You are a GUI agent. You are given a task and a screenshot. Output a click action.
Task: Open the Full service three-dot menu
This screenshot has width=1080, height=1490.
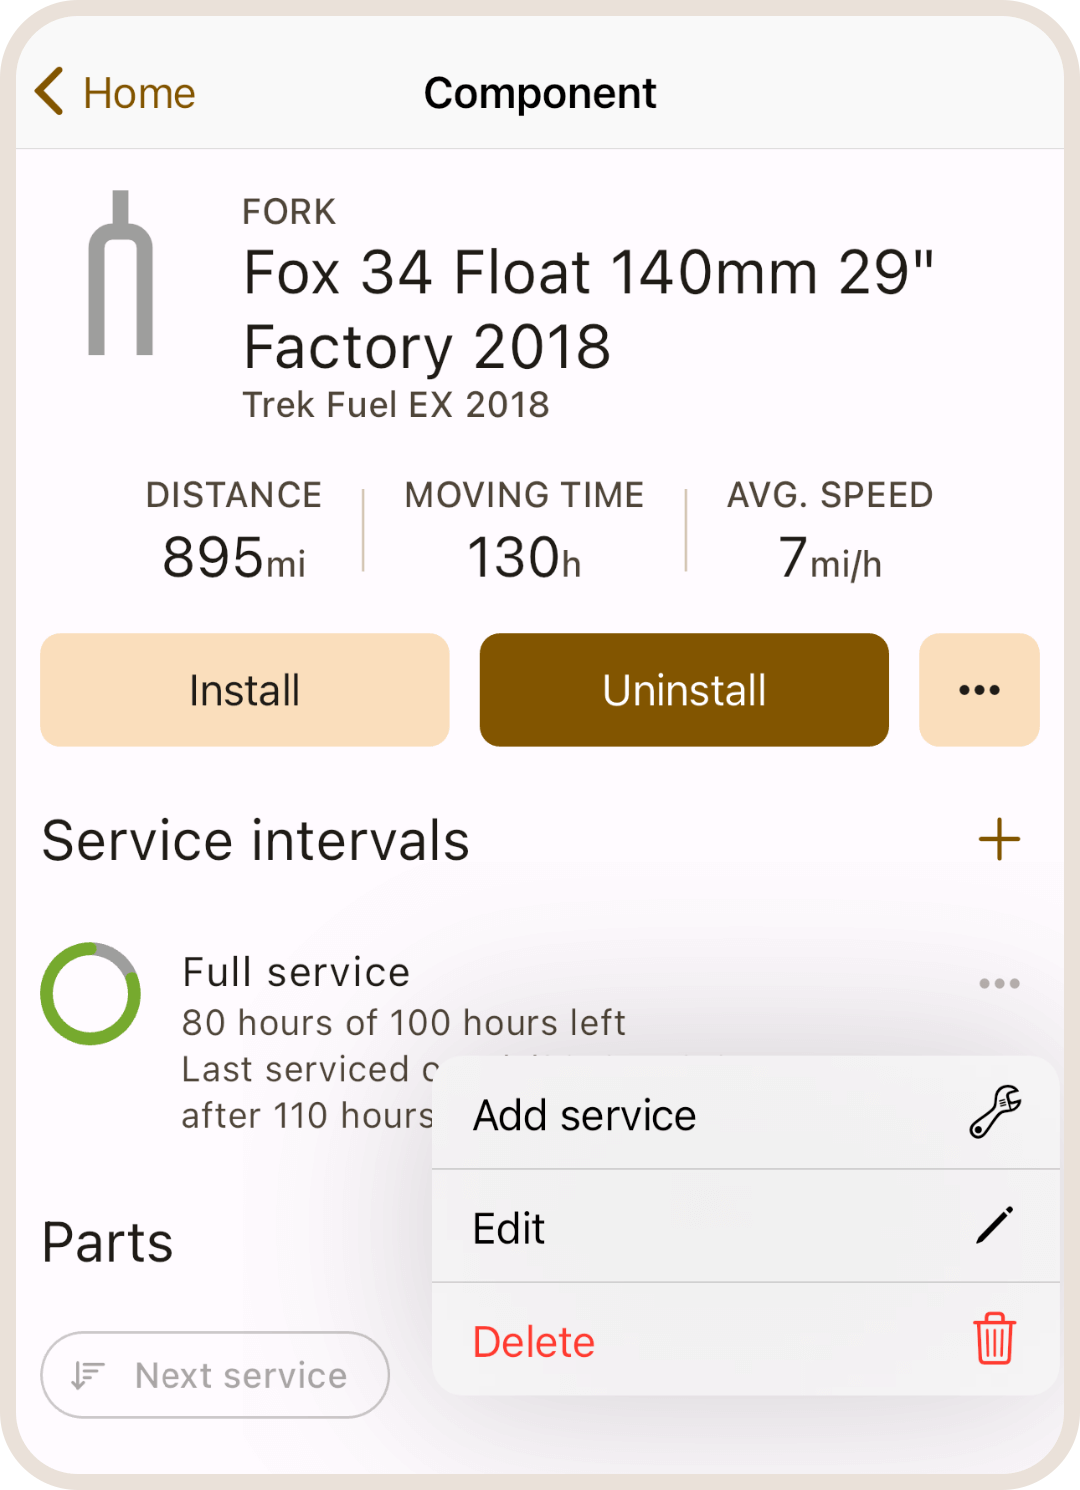[999, 984]
